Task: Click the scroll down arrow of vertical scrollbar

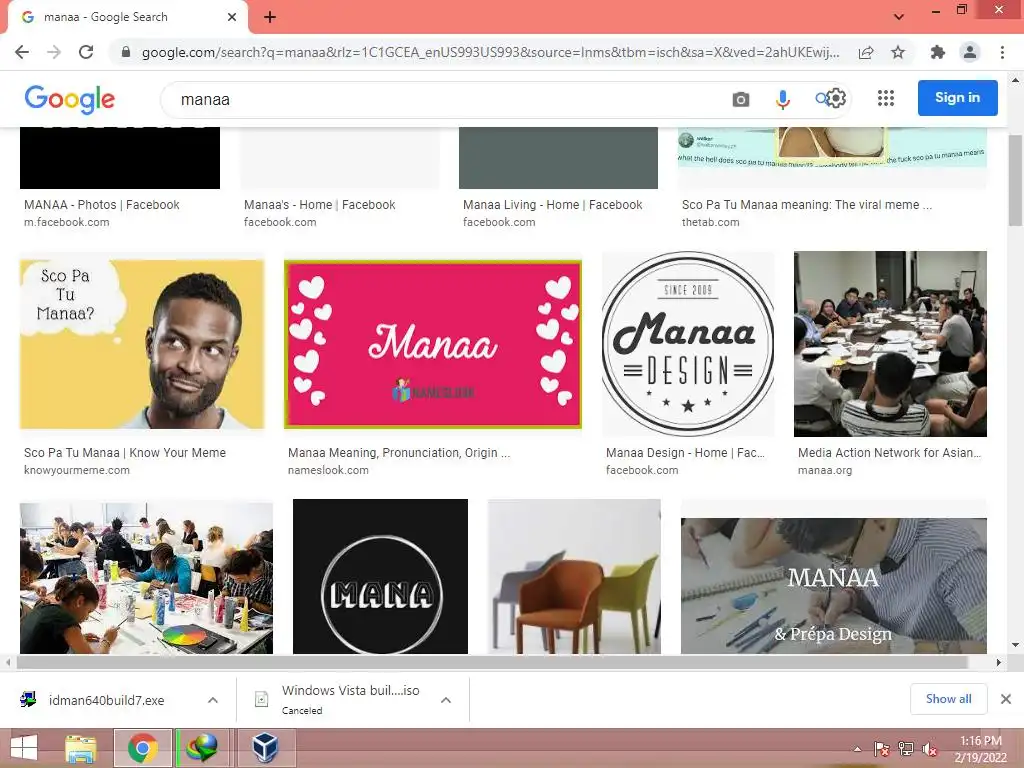Action: pyautogui.click(x=1015, y=645)
